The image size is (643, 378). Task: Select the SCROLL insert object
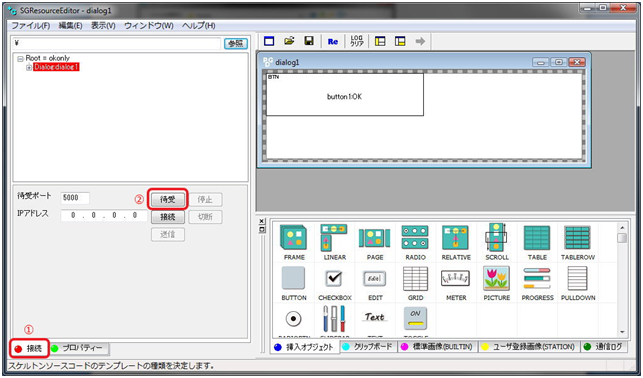[497, 242]
